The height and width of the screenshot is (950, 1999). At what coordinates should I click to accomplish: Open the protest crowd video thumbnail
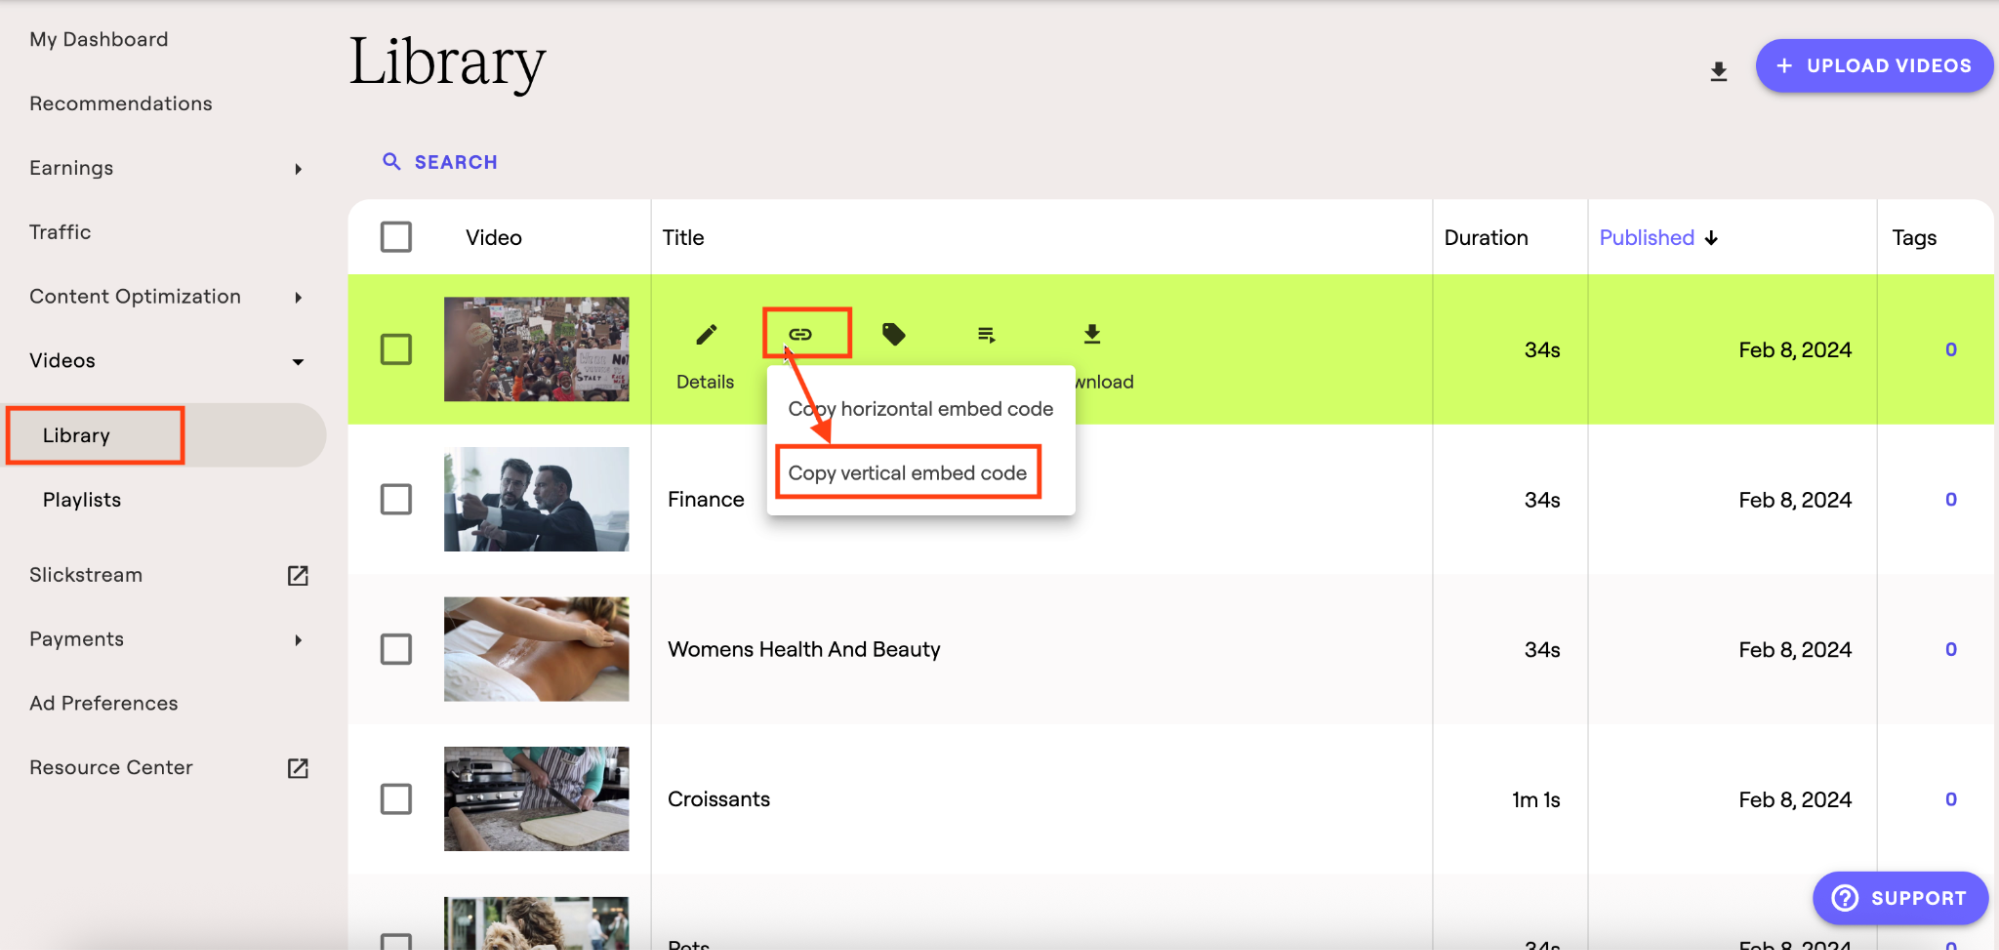pyautogui.click(x=537, y=349)
